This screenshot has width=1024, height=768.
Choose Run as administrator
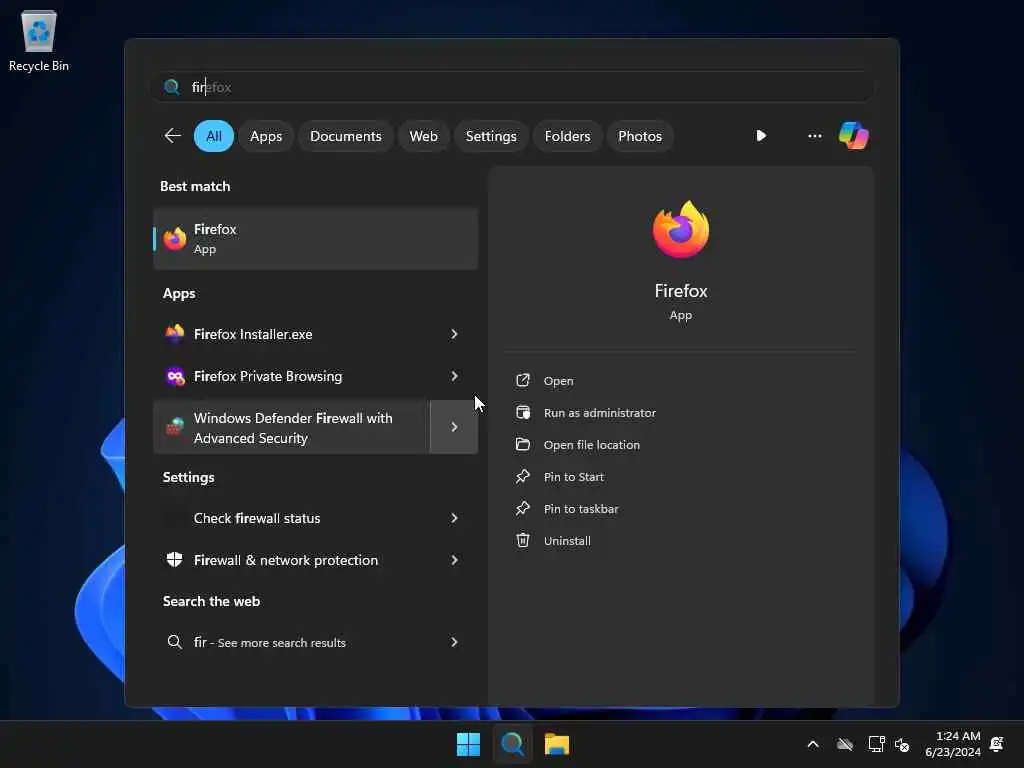(600, 413)
